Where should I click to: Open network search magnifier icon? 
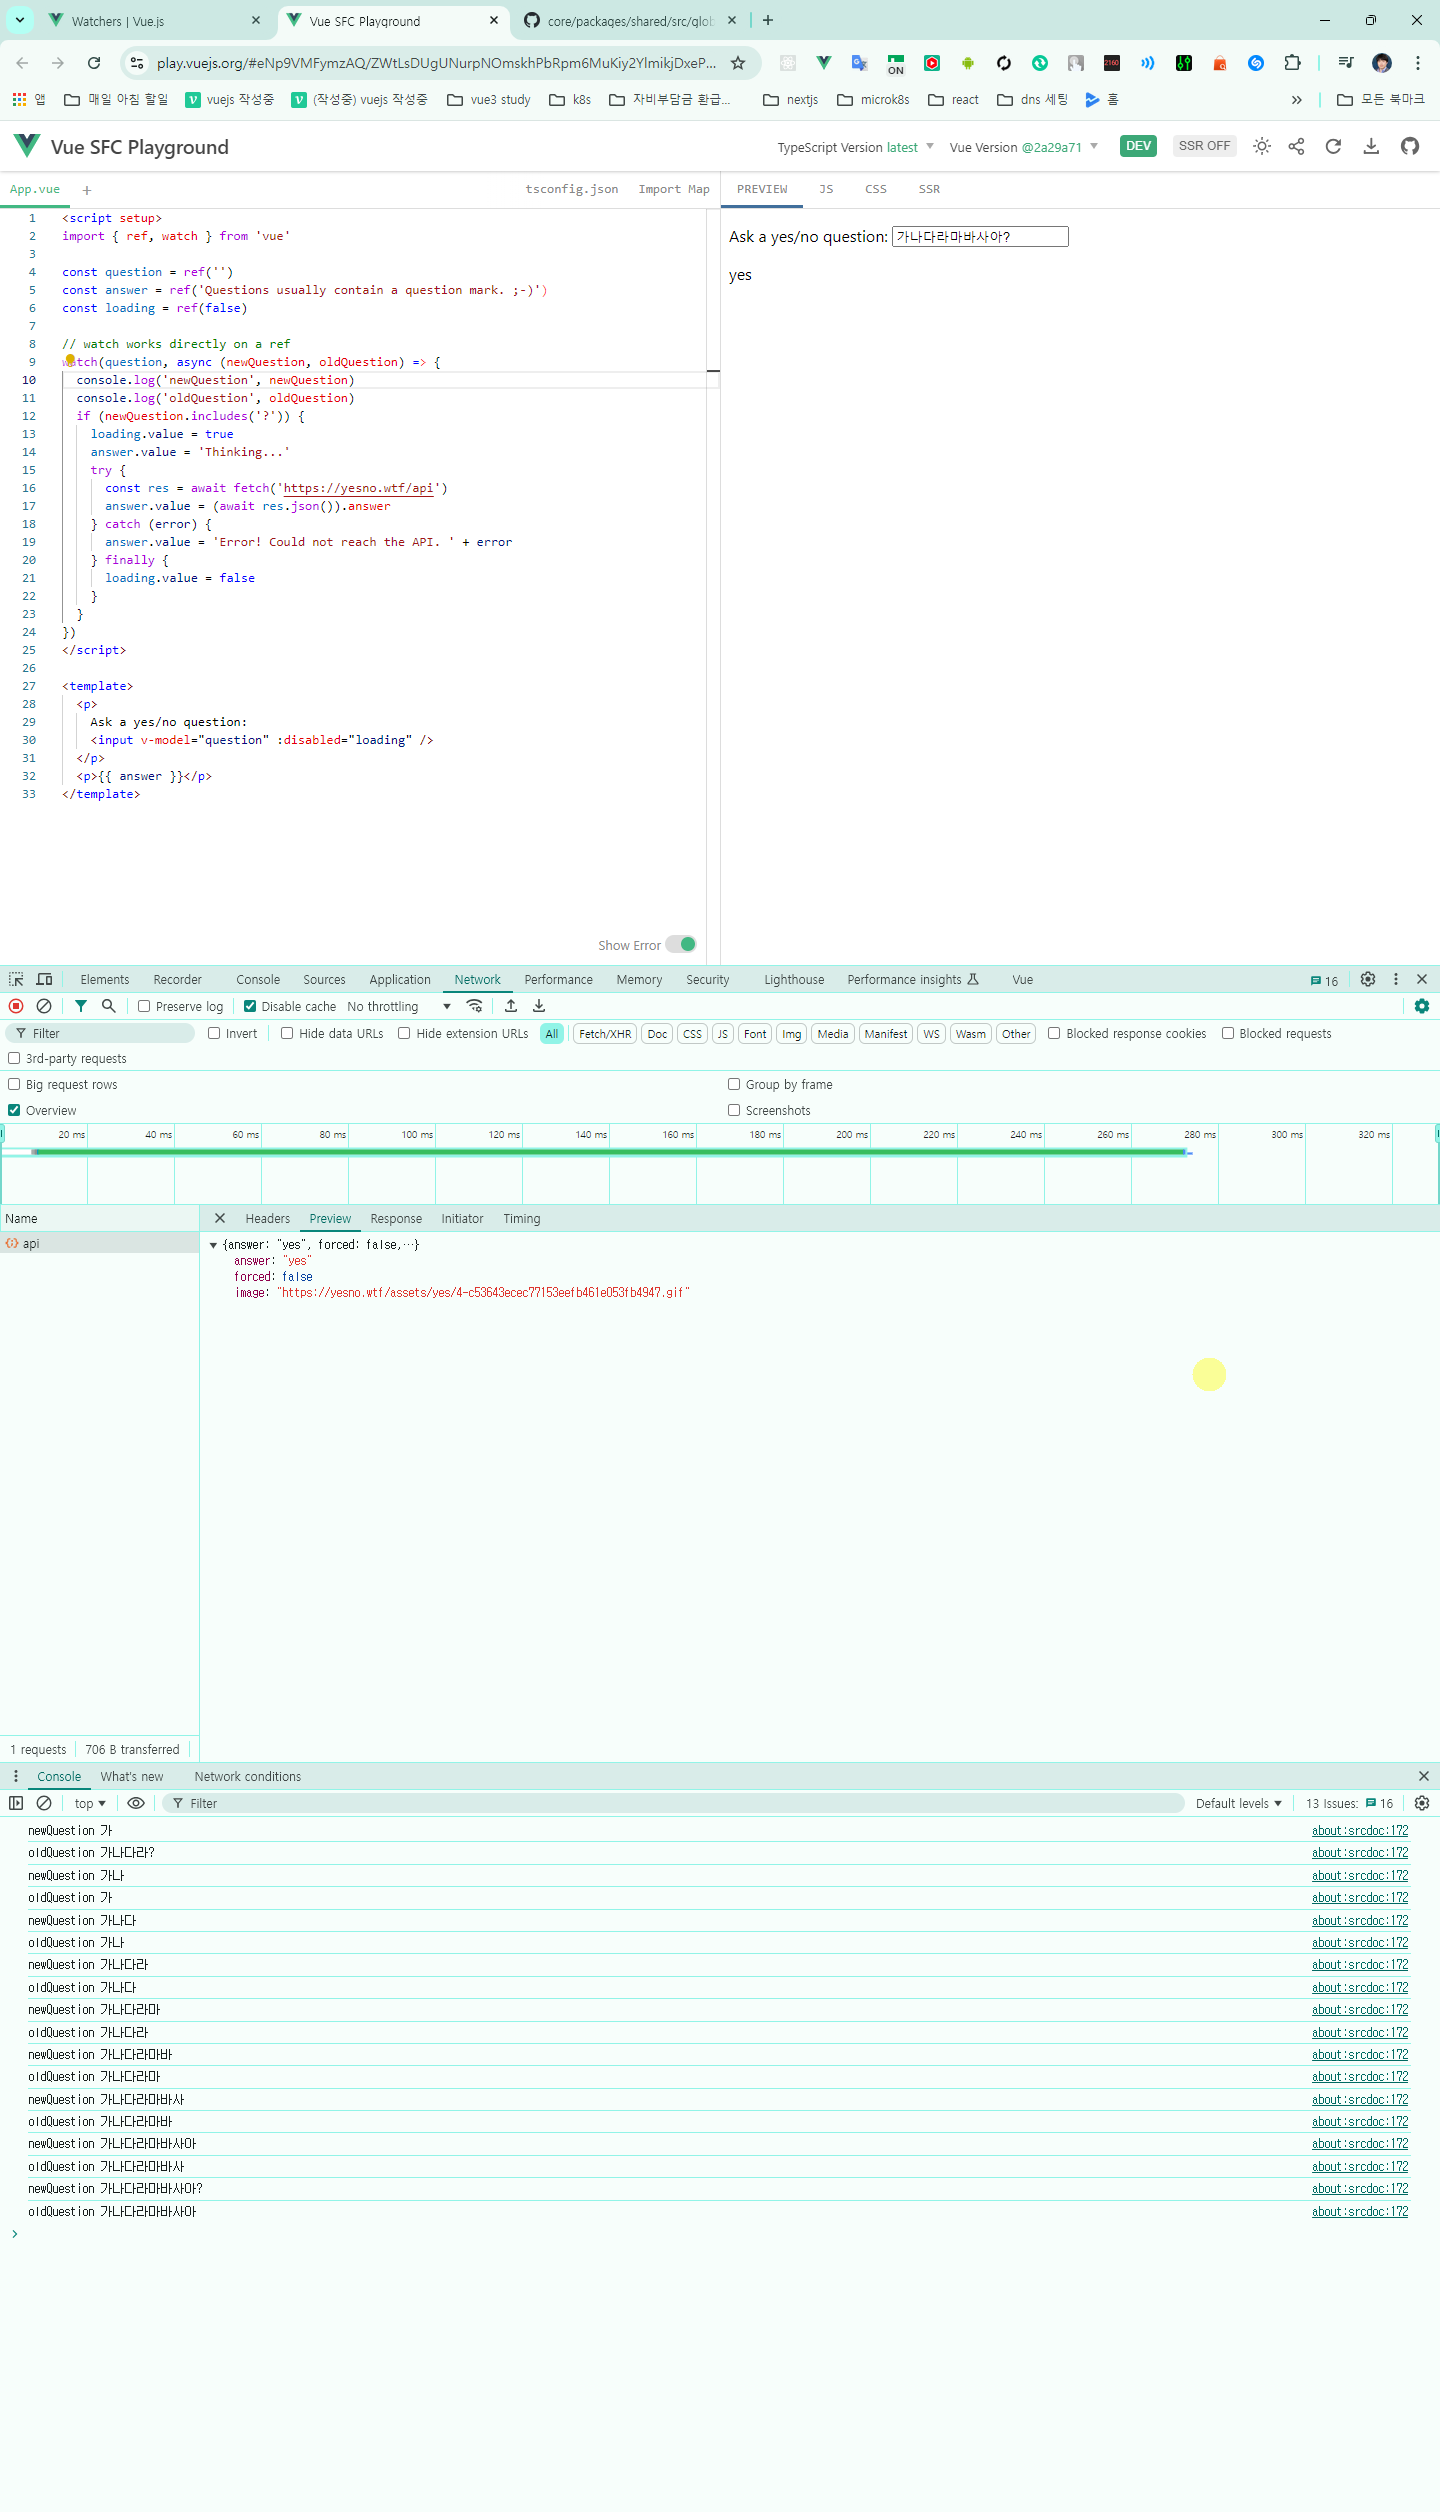coord(109,1006)
